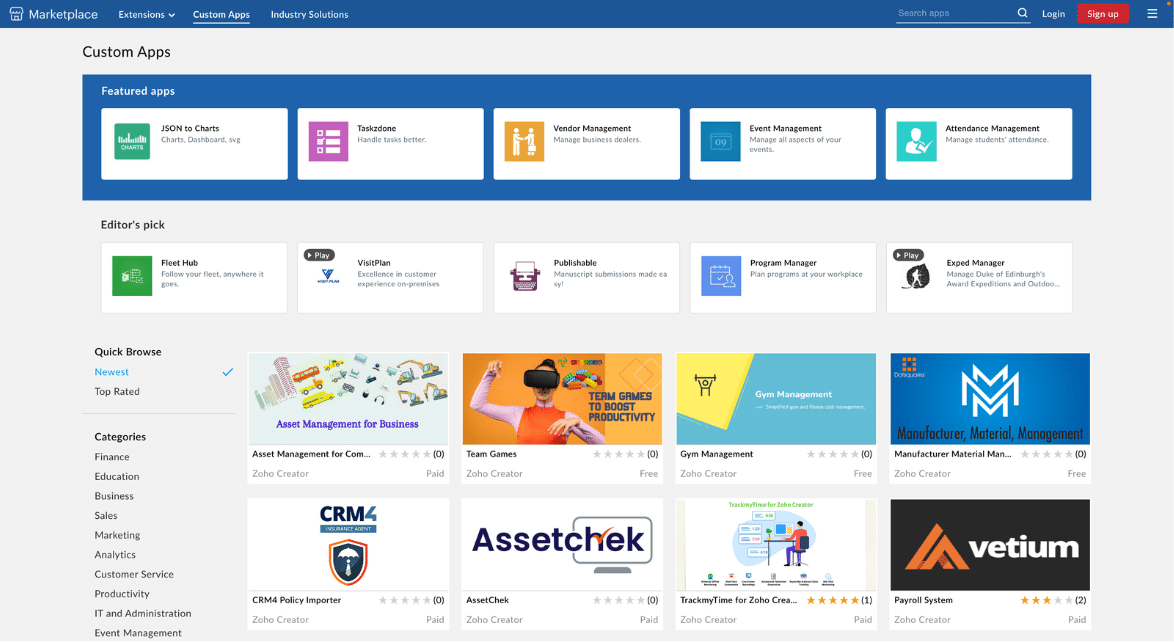Click the Search apps input field

pyautogui.click(x=954, y=14)
